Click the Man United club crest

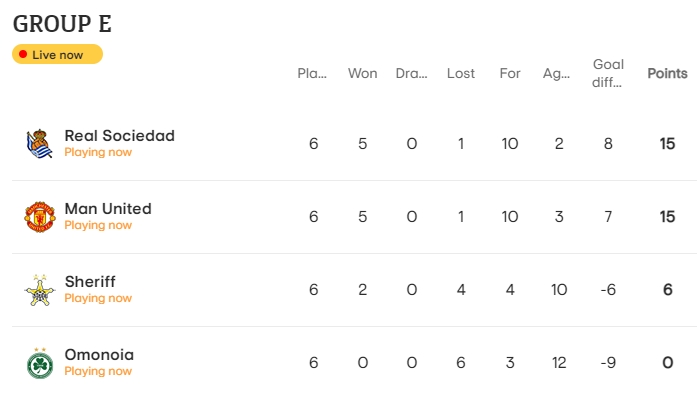pyautogui.click(x=40, y=217)
